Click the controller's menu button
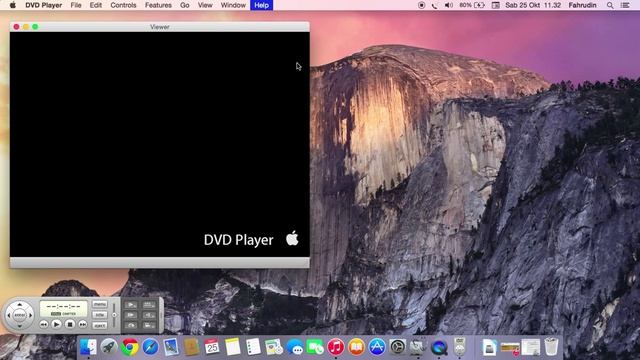The height and width of the screenshot is (360, 640). (100, 304)
